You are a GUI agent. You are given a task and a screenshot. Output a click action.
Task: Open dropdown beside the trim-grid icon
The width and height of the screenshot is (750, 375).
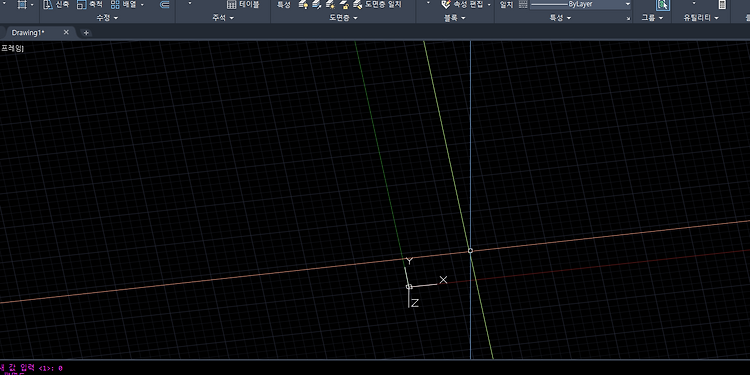click(33, 5)
